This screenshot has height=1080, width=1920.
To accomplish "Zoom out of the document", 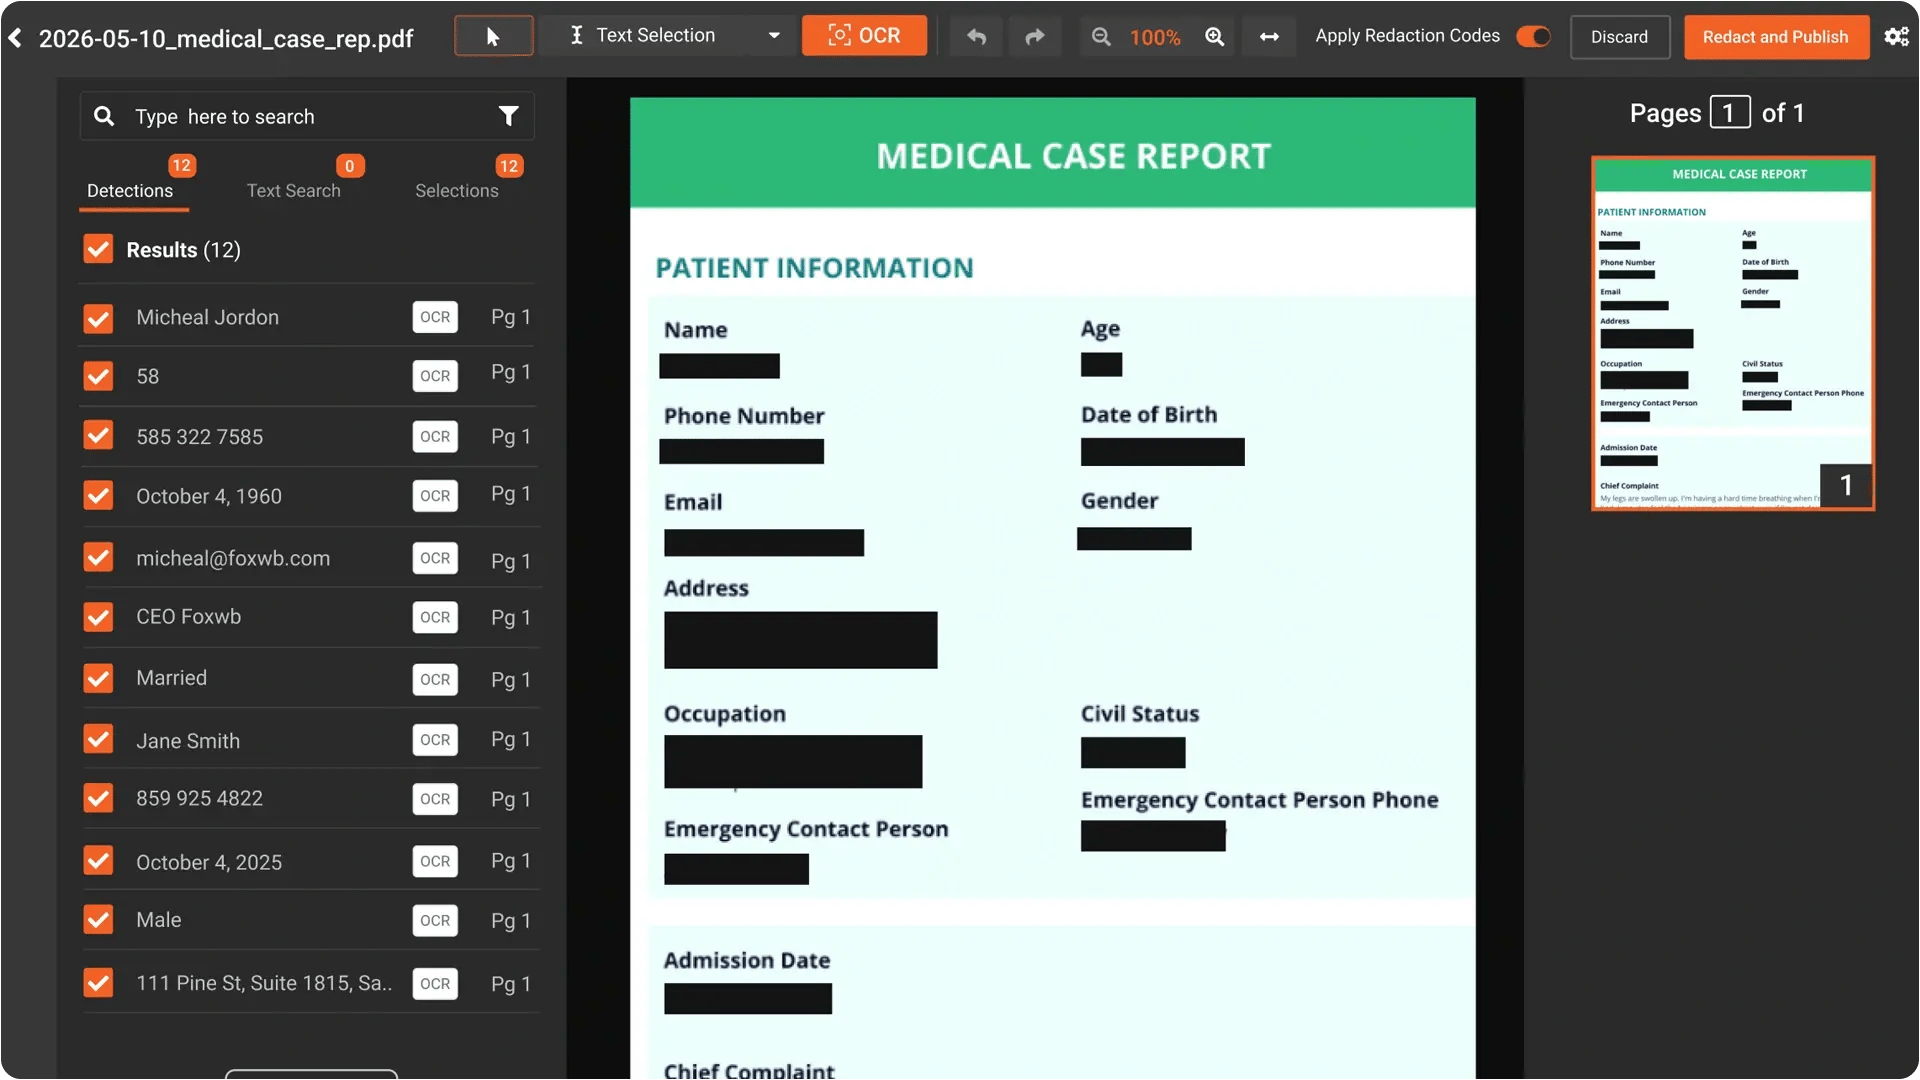I will [1101, 37].
